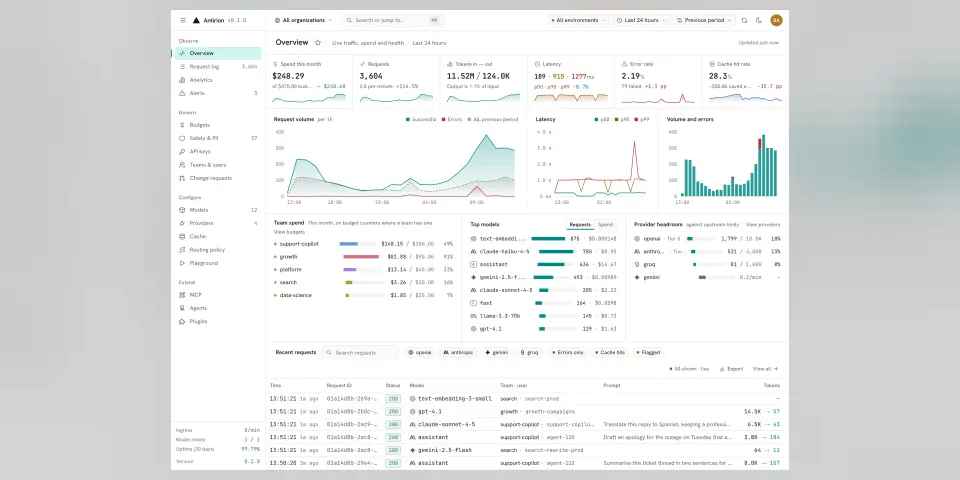
Task: Click the Export button for recent requests
Action: (x=731, y=369)
